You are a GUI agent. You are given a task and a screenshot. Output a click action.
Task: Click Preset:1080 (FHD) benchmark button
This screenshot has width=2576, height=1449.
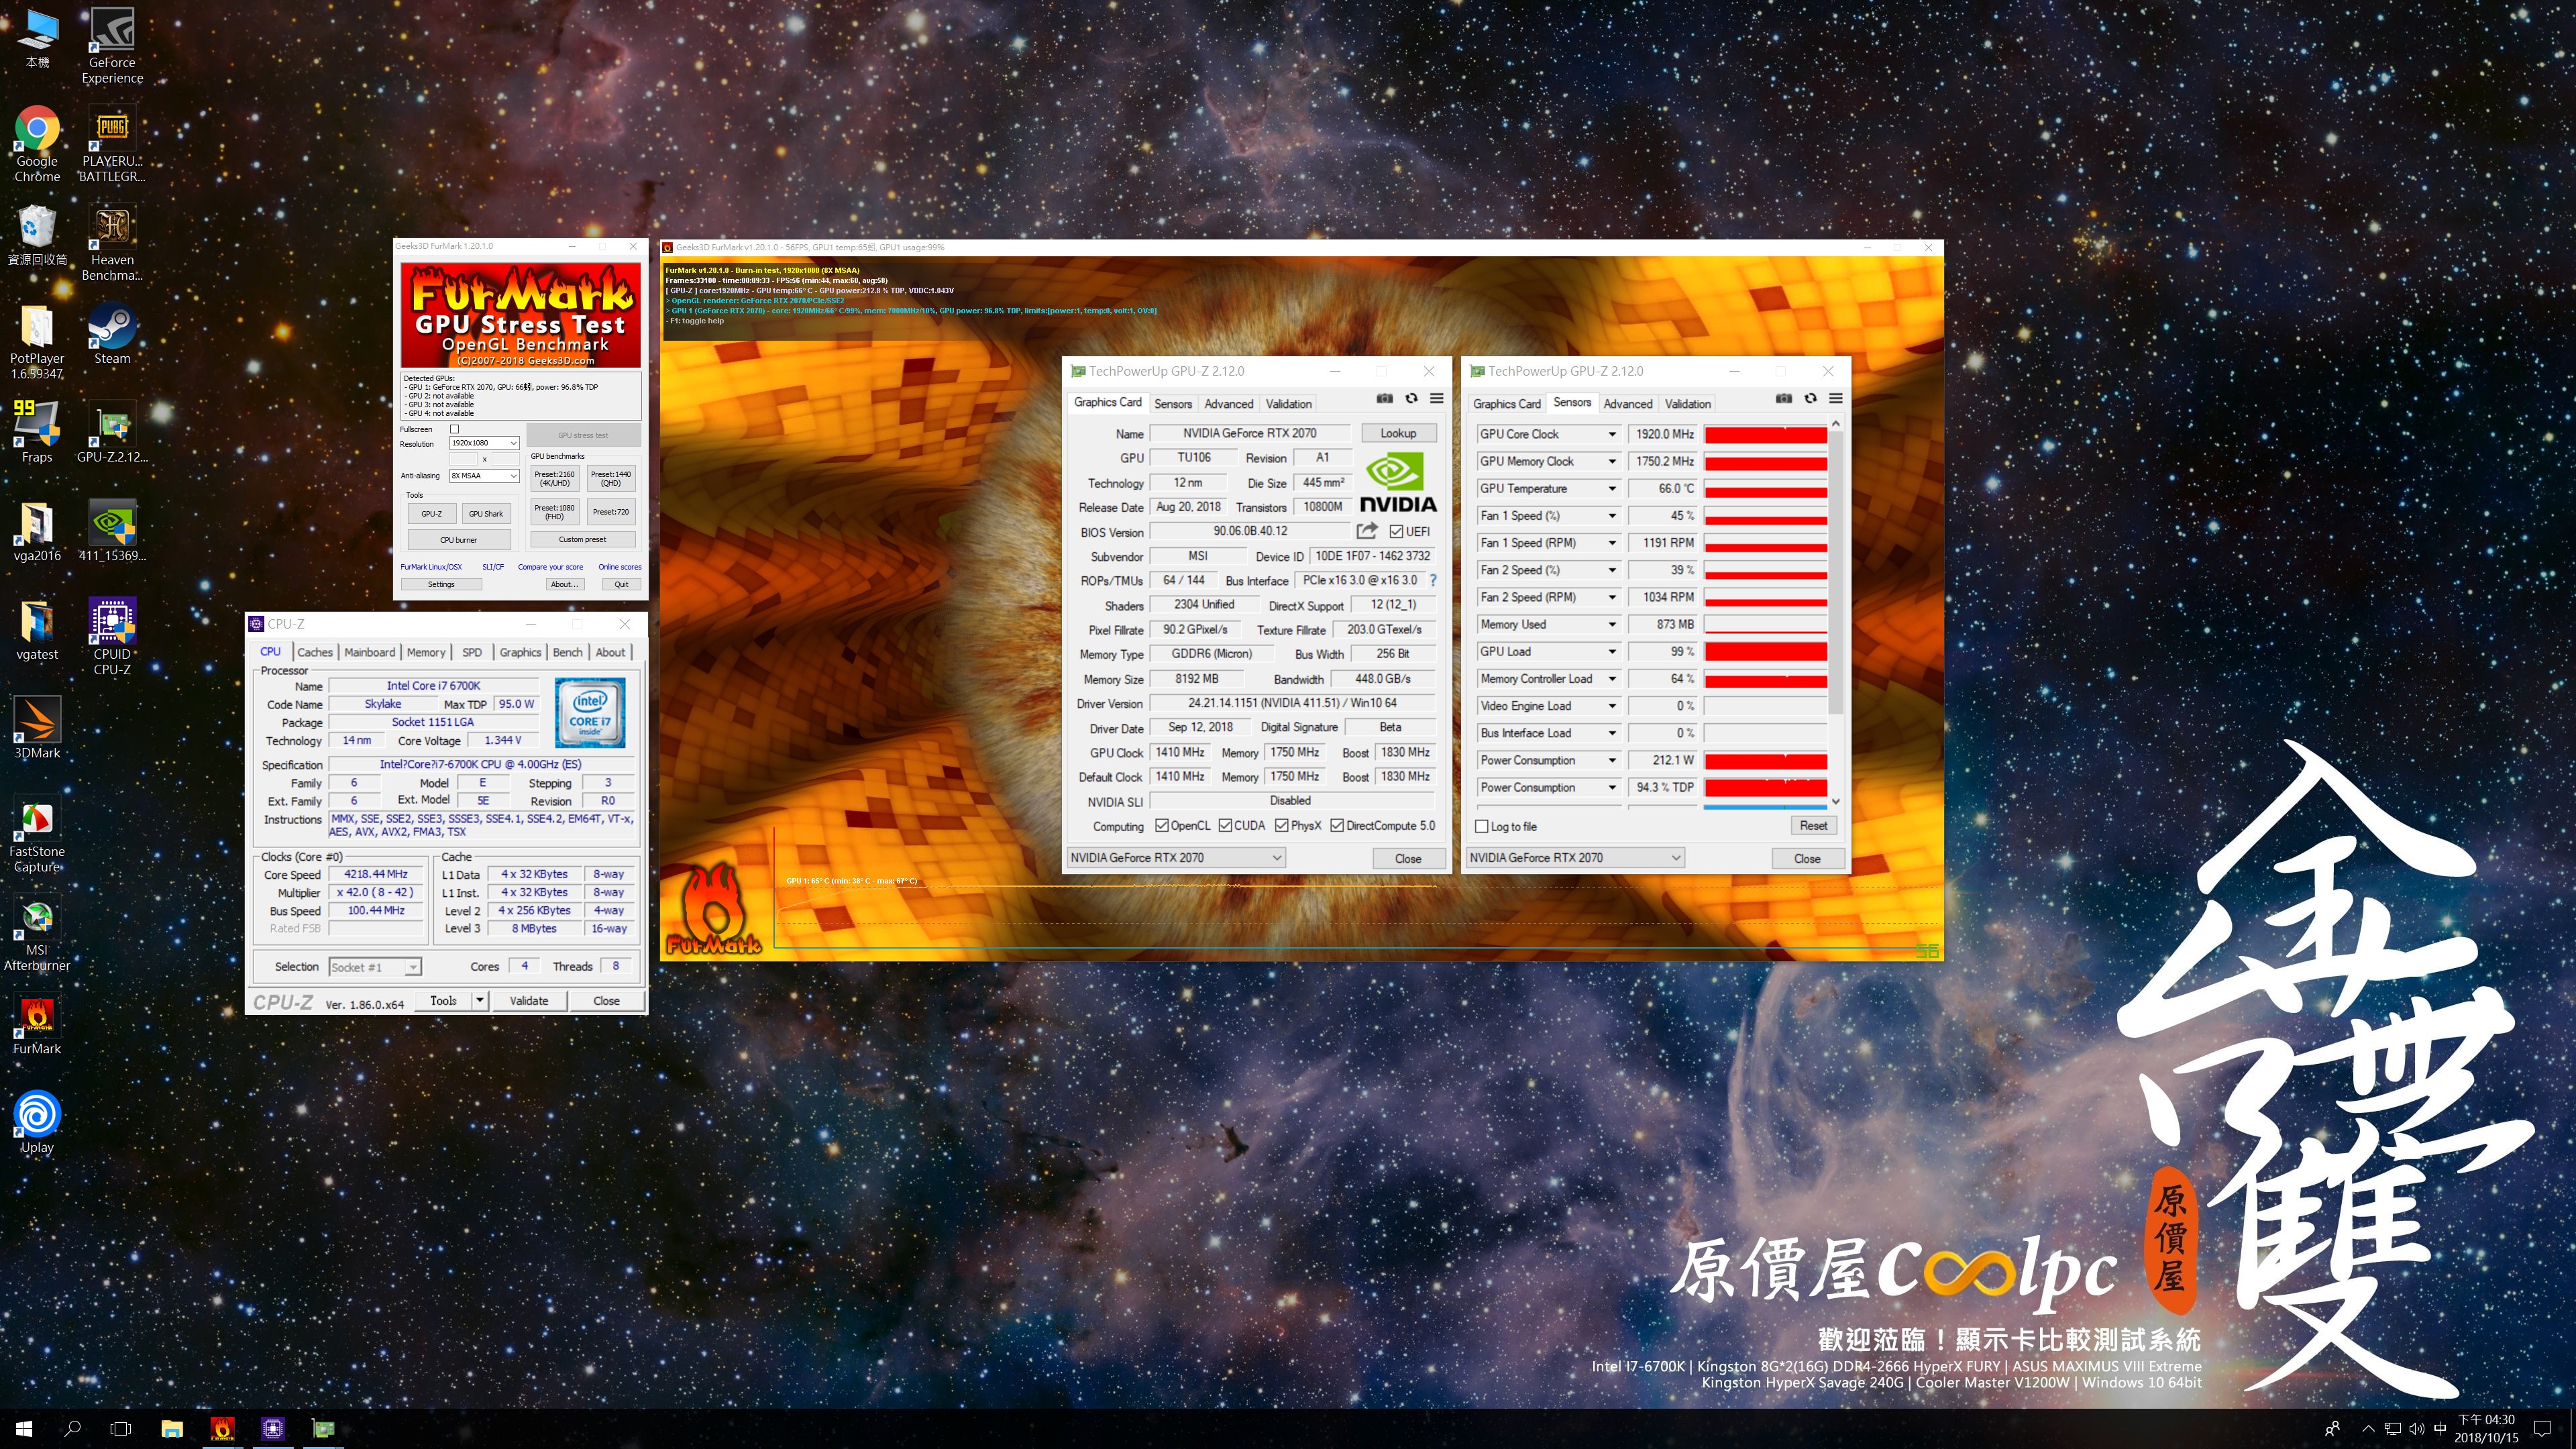(x=554, y=512)
